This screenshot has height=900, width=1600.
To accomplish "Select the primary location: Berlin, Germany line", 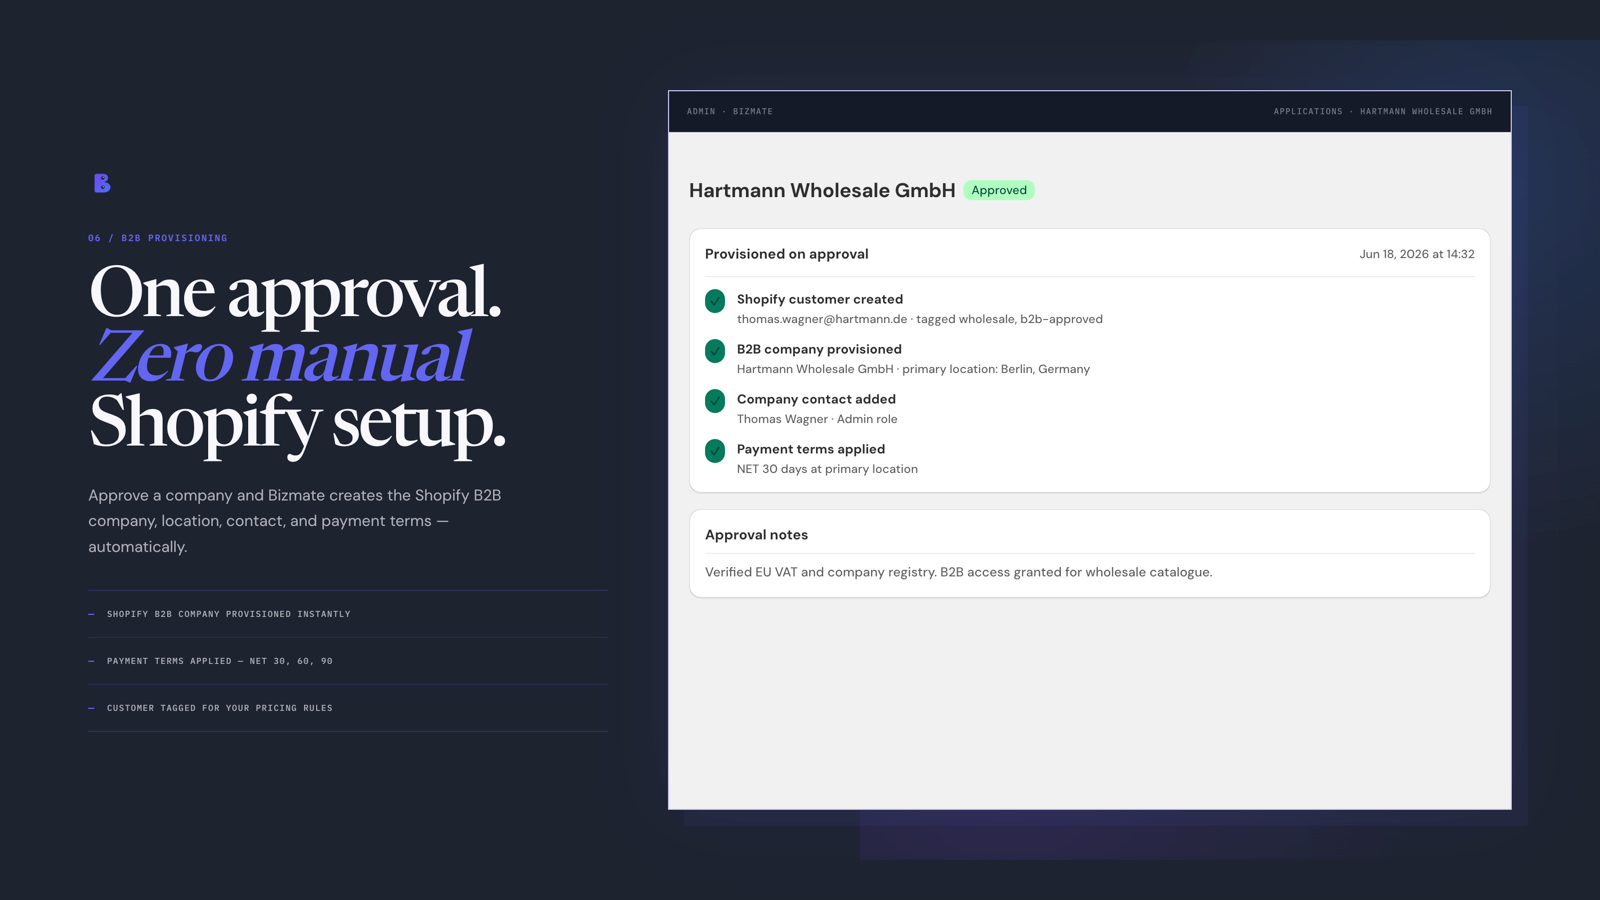I will click(x=913, y=369).
